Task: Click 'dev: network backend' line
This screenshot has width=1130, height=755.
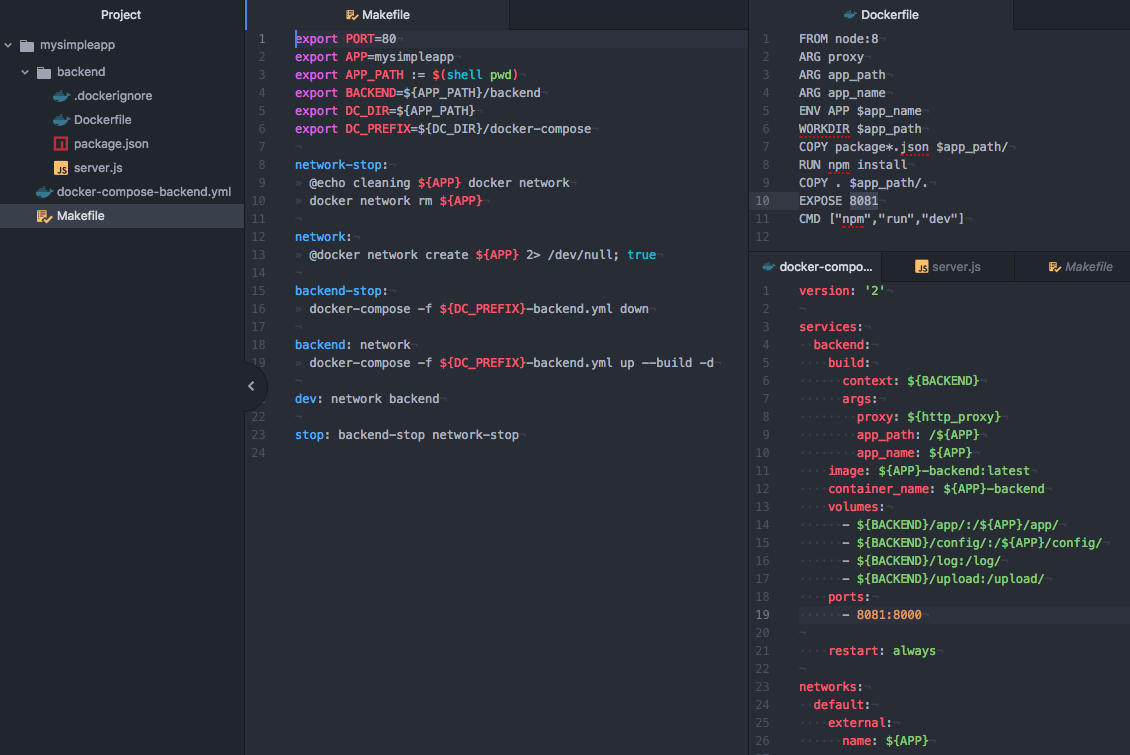Action: pyautogui.click(x=367, y=399)
